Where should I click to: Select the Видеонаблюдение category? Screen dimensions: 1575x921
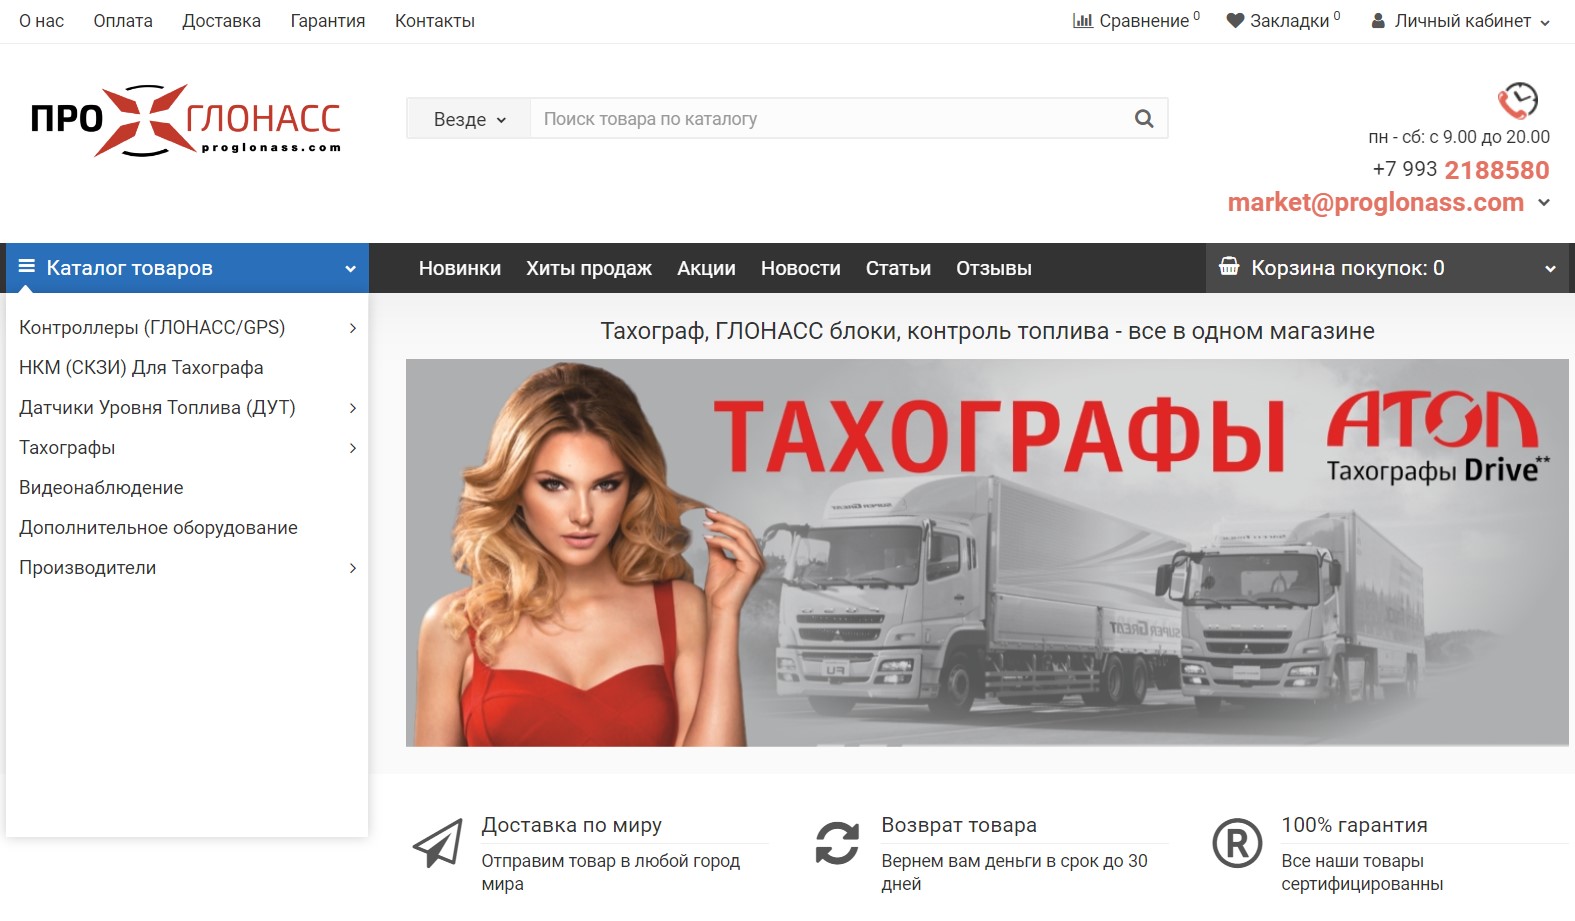(x=101, y=488)
